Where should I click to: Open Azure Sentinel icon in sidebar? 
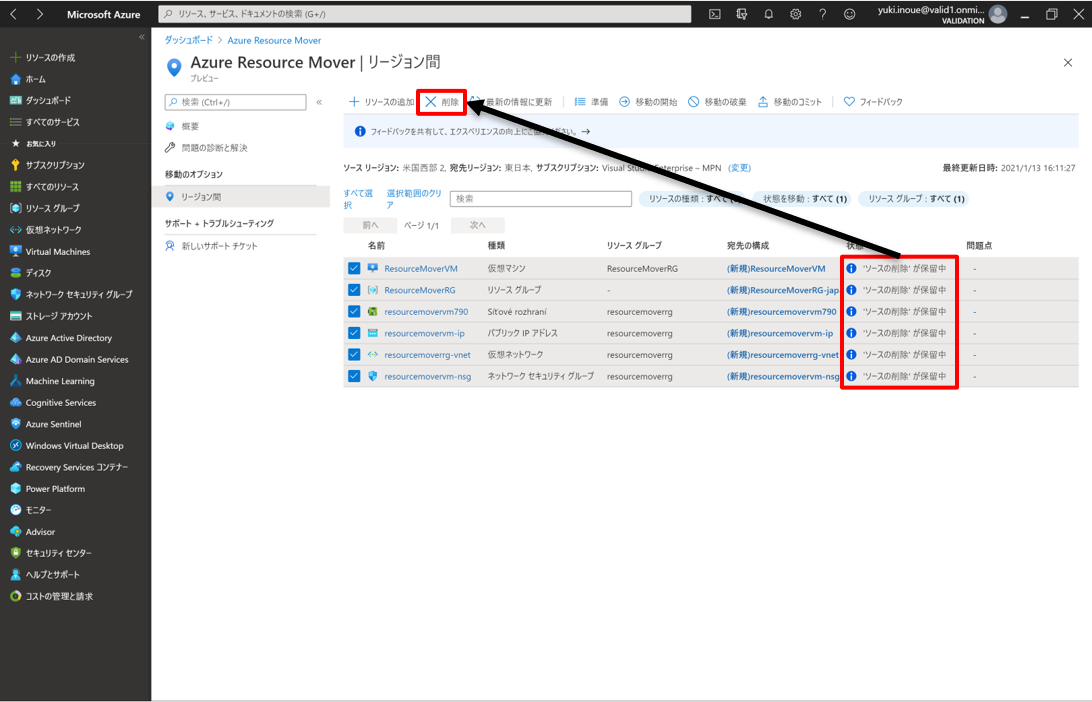pyautogui.click(x=15, y=424)
